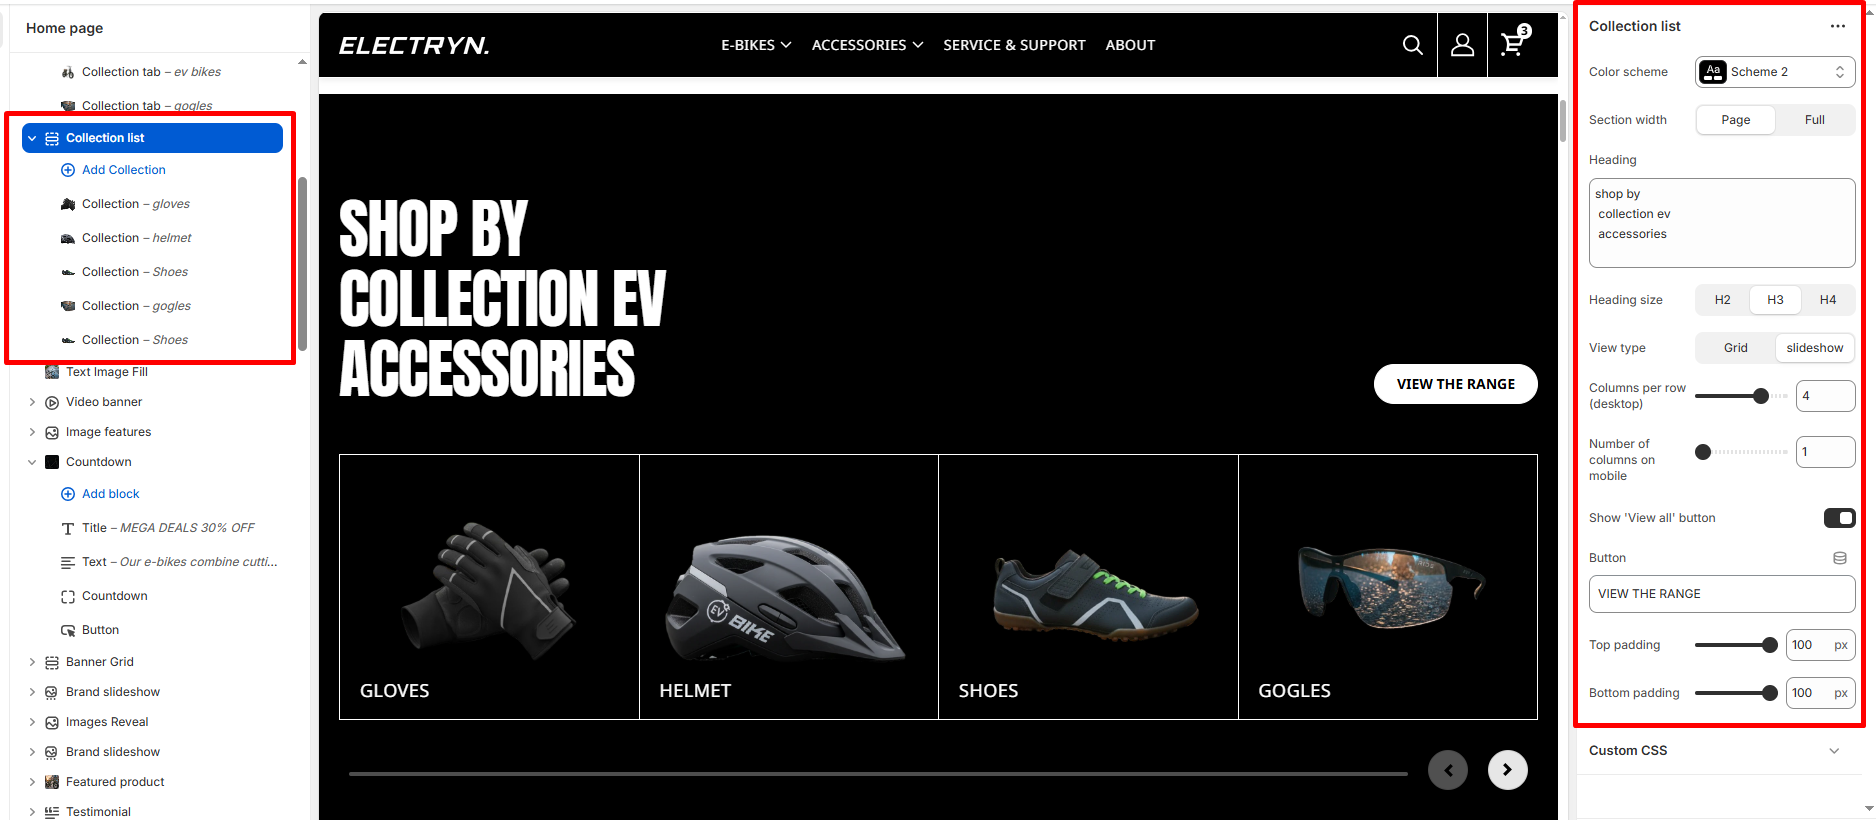Open the shopping cart icon
This screenshot has width=1876, height=820.
[x=1514, y=42]
